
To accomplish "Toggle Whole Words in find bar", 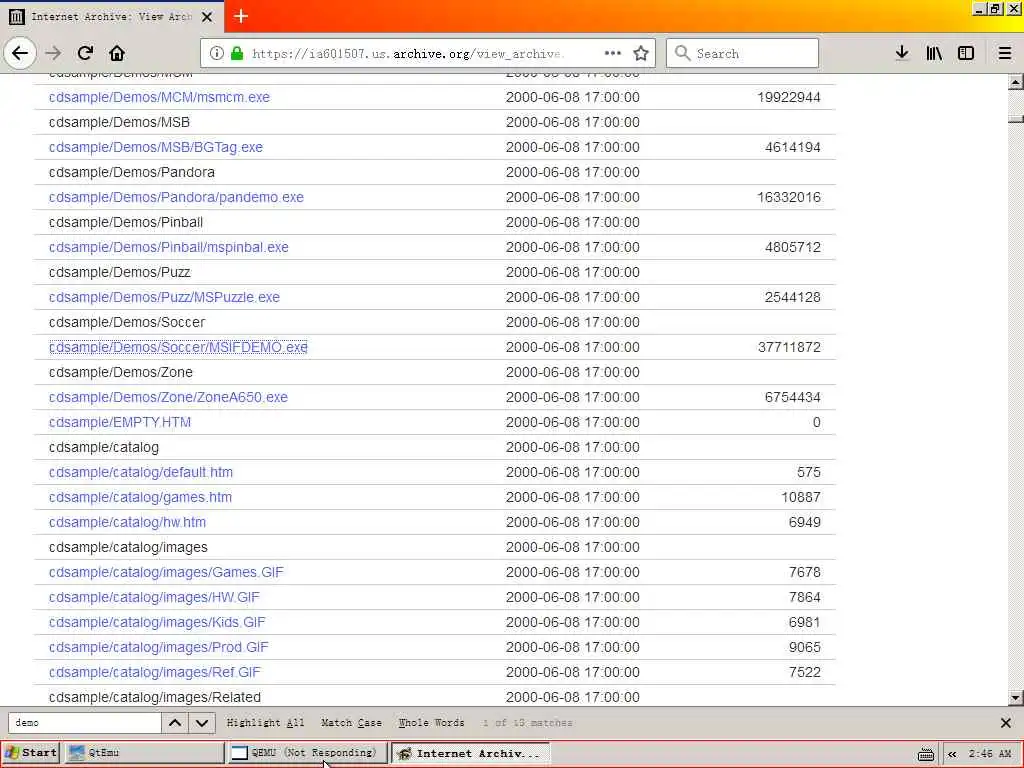I will [432, 723].
